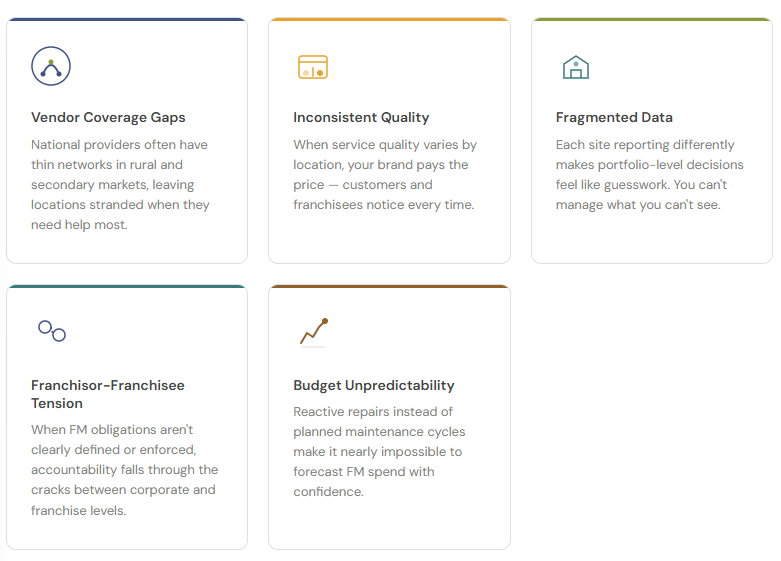Select the Vendor Coverage Gaps heading
The width and height of the screenshot is (781, 561).
tap(108, 117)
